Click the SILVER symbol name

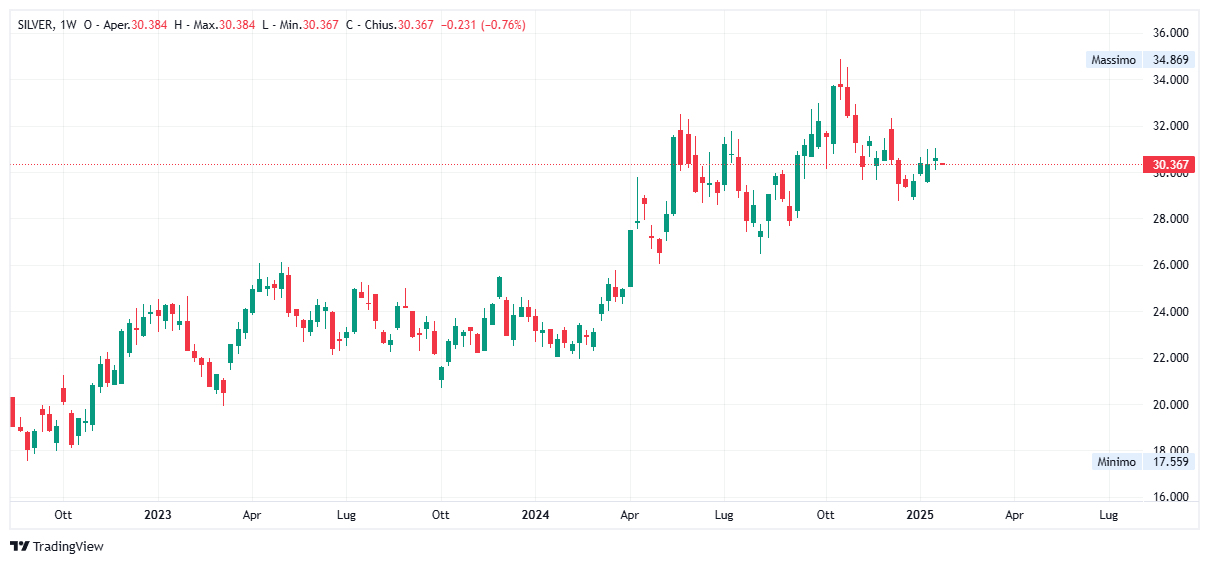pyautogui.click(x=36, y=25)
